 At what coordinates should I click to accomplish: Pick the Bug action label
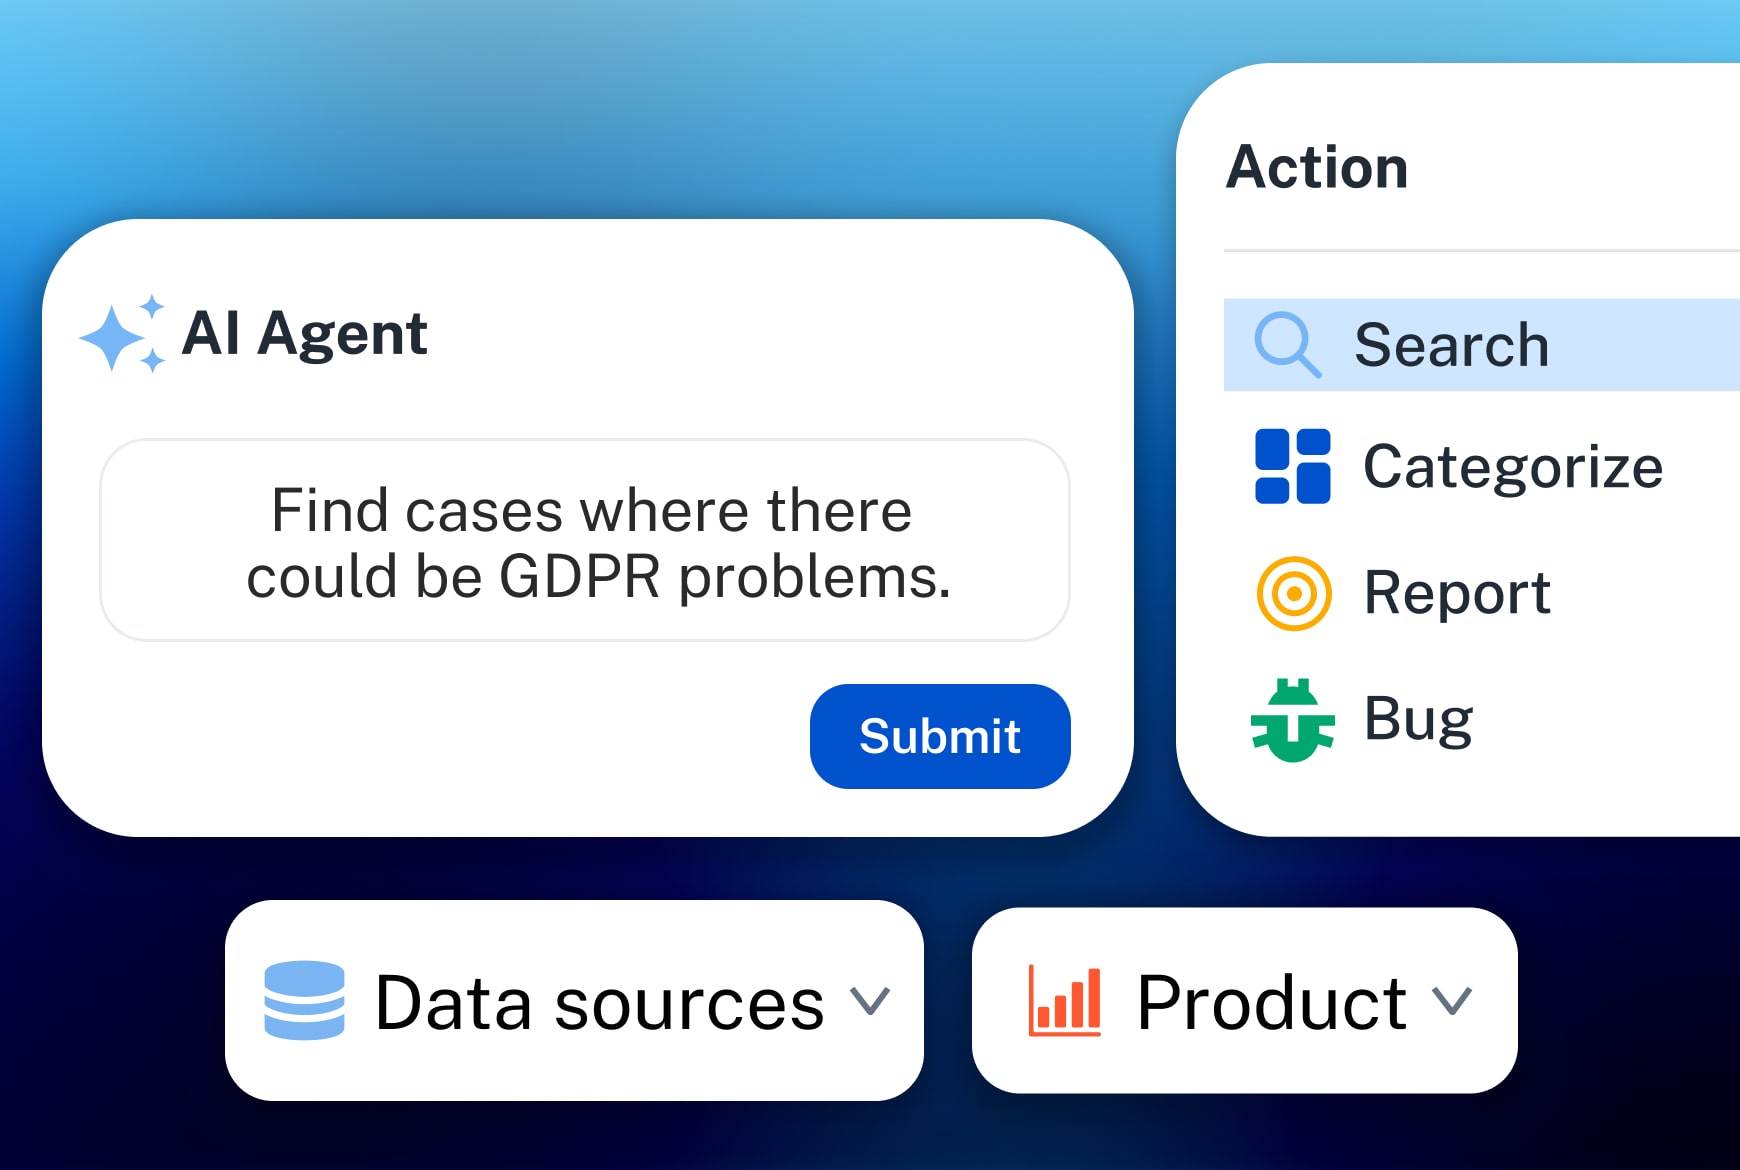click(x=1418, y=719)
